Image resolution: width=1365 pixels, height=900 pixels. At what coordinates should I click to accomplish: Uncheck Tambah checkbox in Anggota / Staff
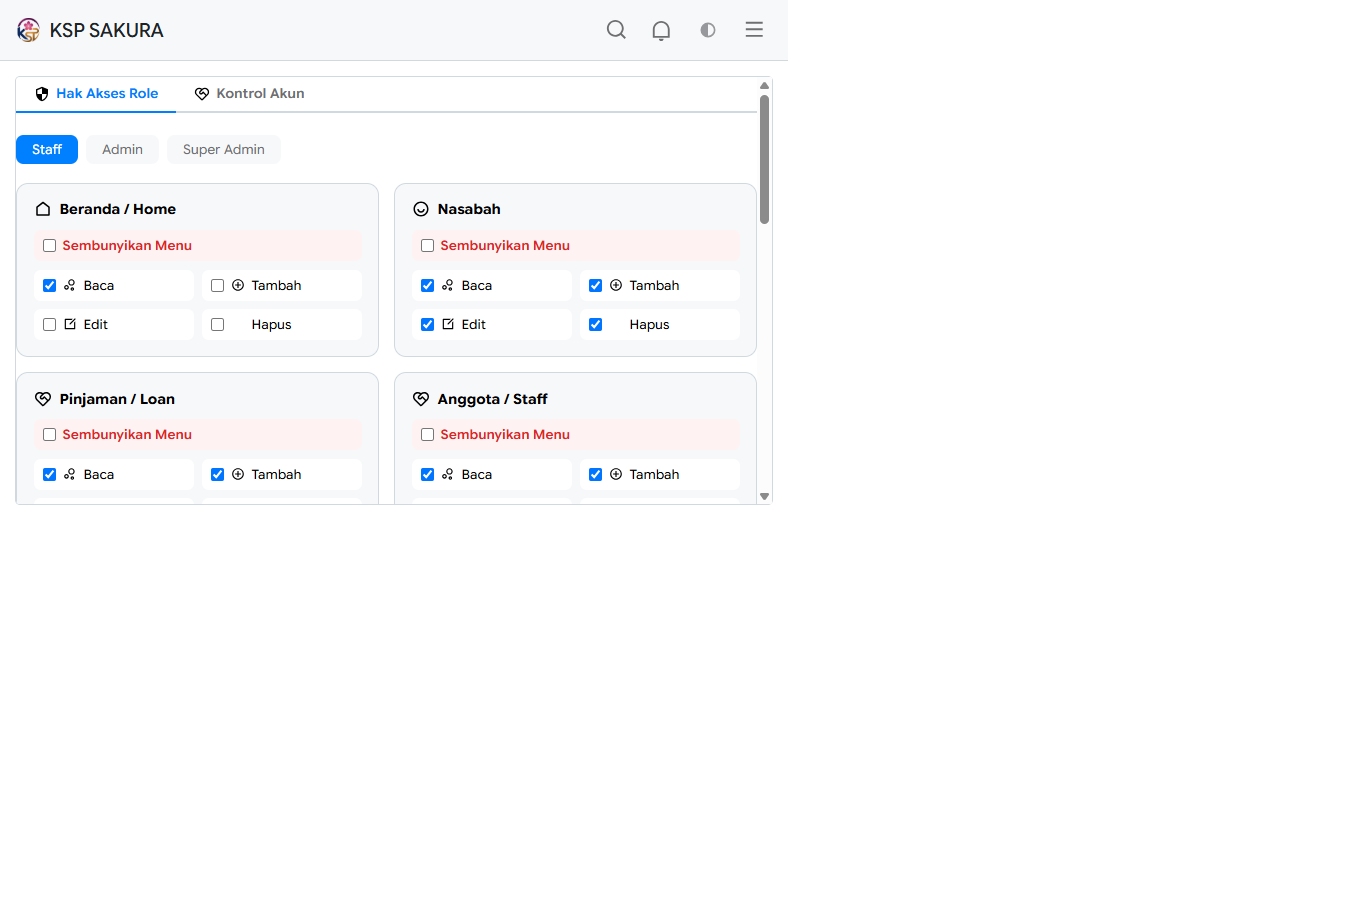click(x=595, y=474)
